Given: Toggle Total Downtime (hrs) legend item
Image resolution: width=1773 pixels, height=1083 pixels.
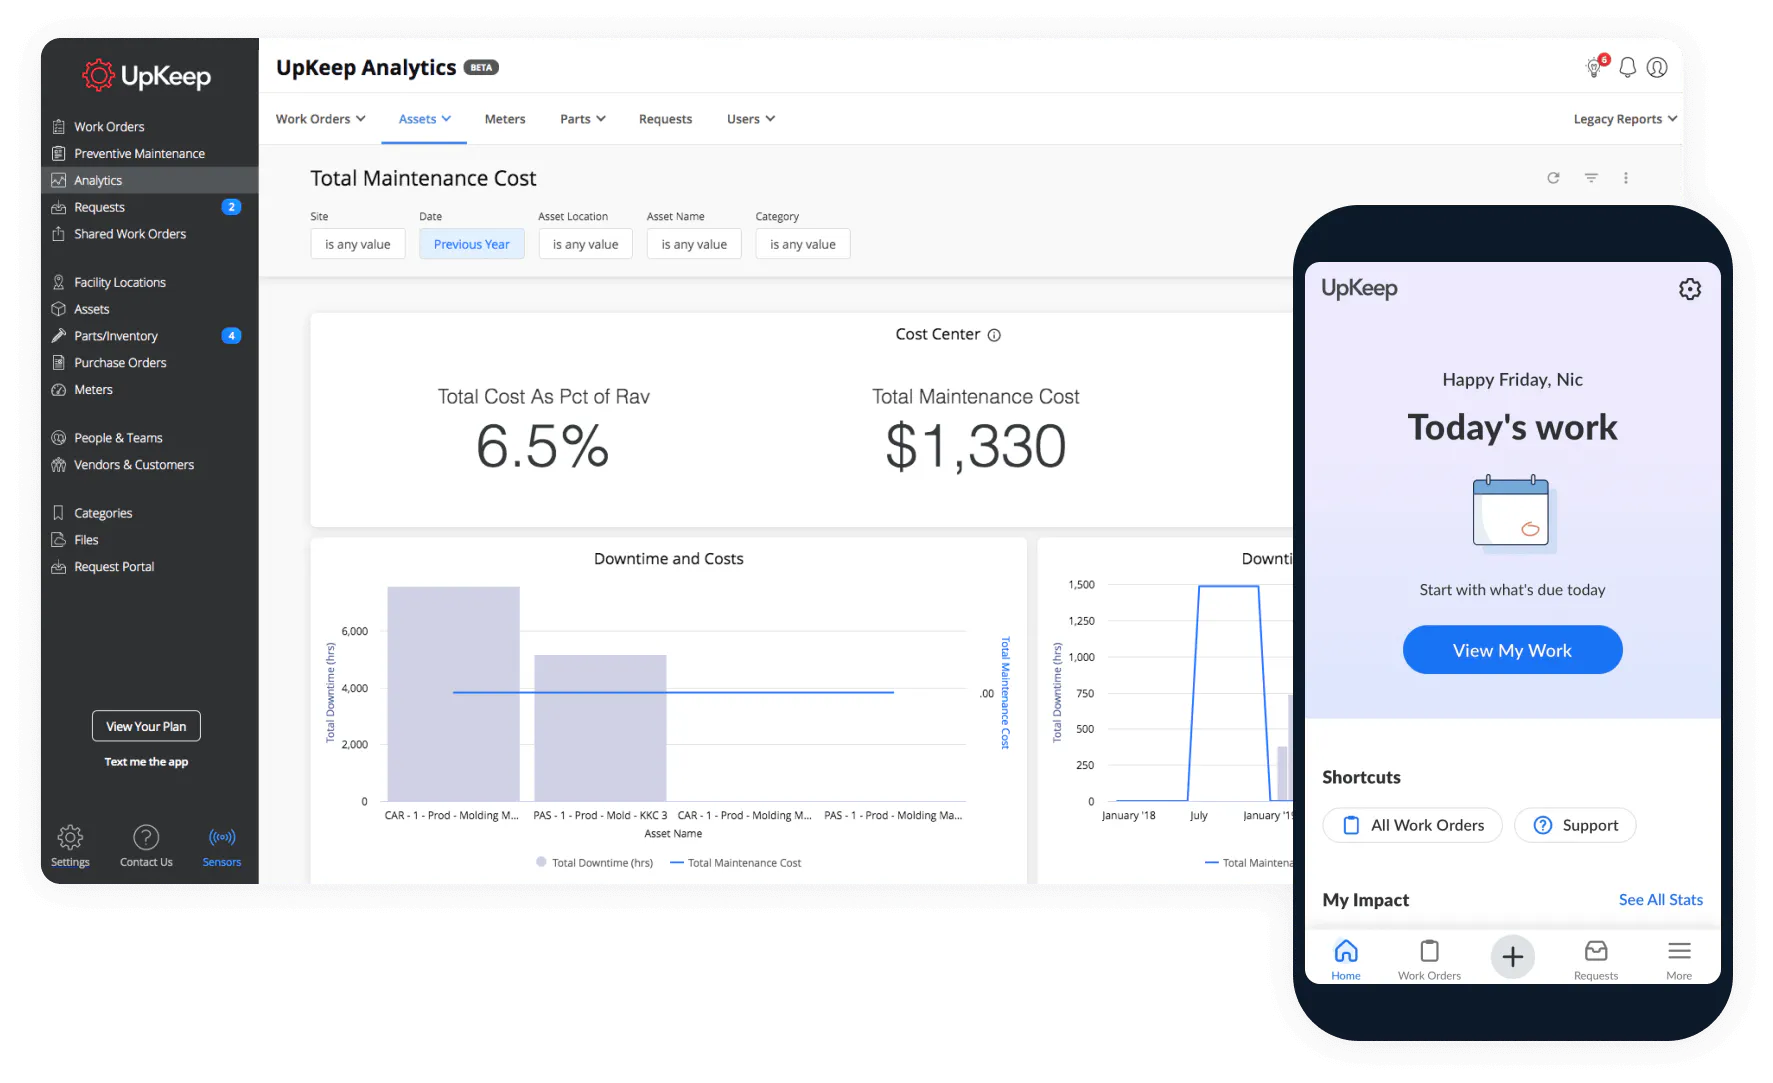Looking at the screenshot, I should pyautogui.click(x=595, y=863).
